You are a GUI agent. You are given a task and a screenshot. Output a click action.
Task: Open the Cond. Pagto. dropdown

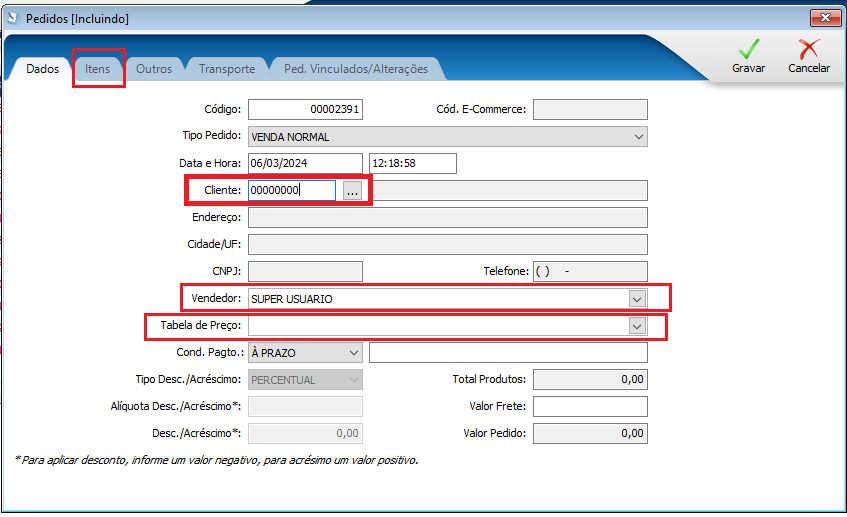pos(354,353)
